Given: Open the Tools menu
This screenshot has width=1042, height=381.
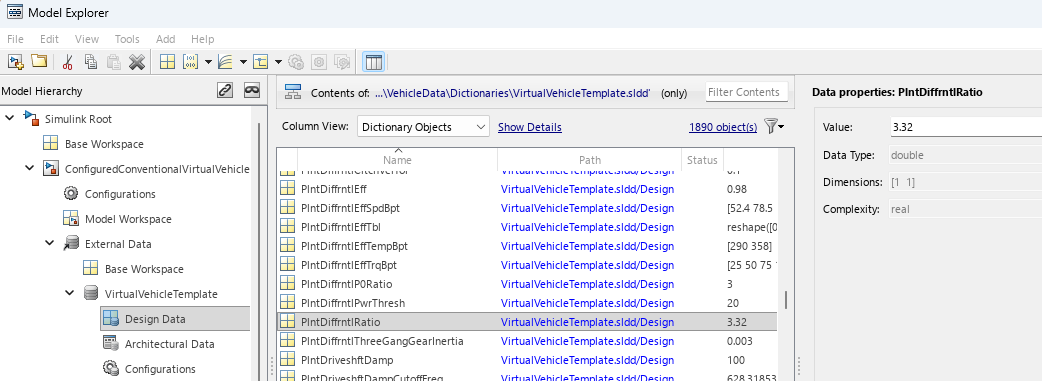Looking at the screenshot, I should click(x=127, y=39).
